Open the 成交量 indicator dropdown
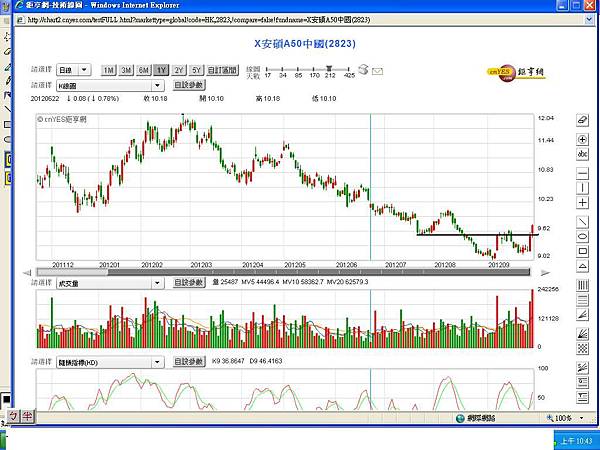 click(110, 283)
